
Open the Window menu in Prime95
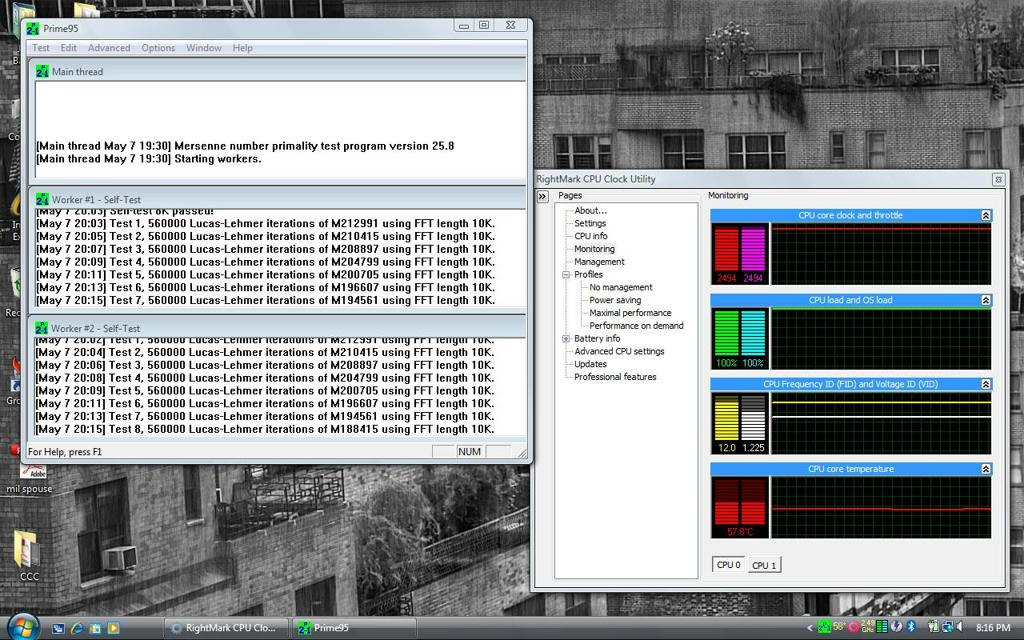pyautogui.click(x=204, y=48)
